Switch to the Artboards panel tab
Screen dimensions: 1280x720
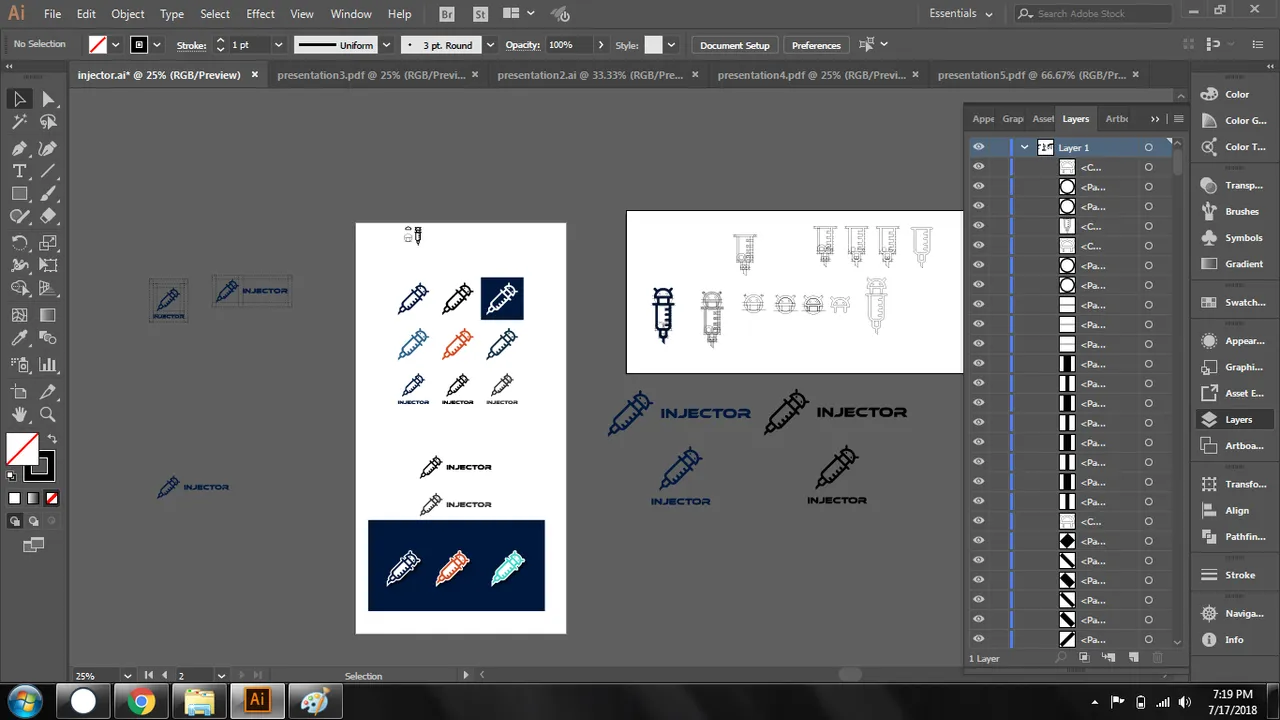tap(1117, 119)
